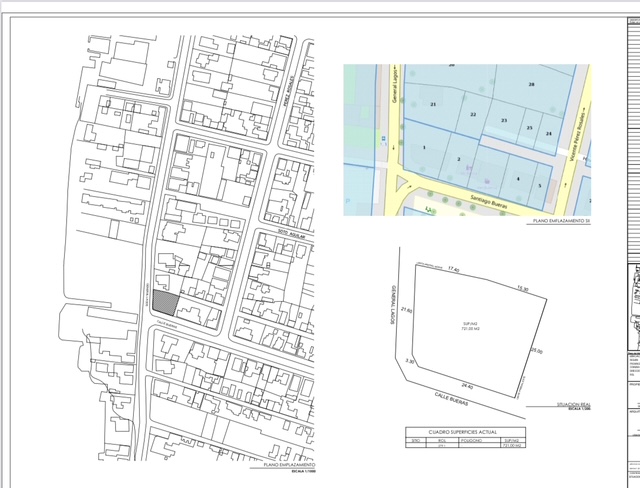The width and height of the screenshot is (640, 488).
Task: Select the 25.00 dimension text
Action: [x=537, y=351]
